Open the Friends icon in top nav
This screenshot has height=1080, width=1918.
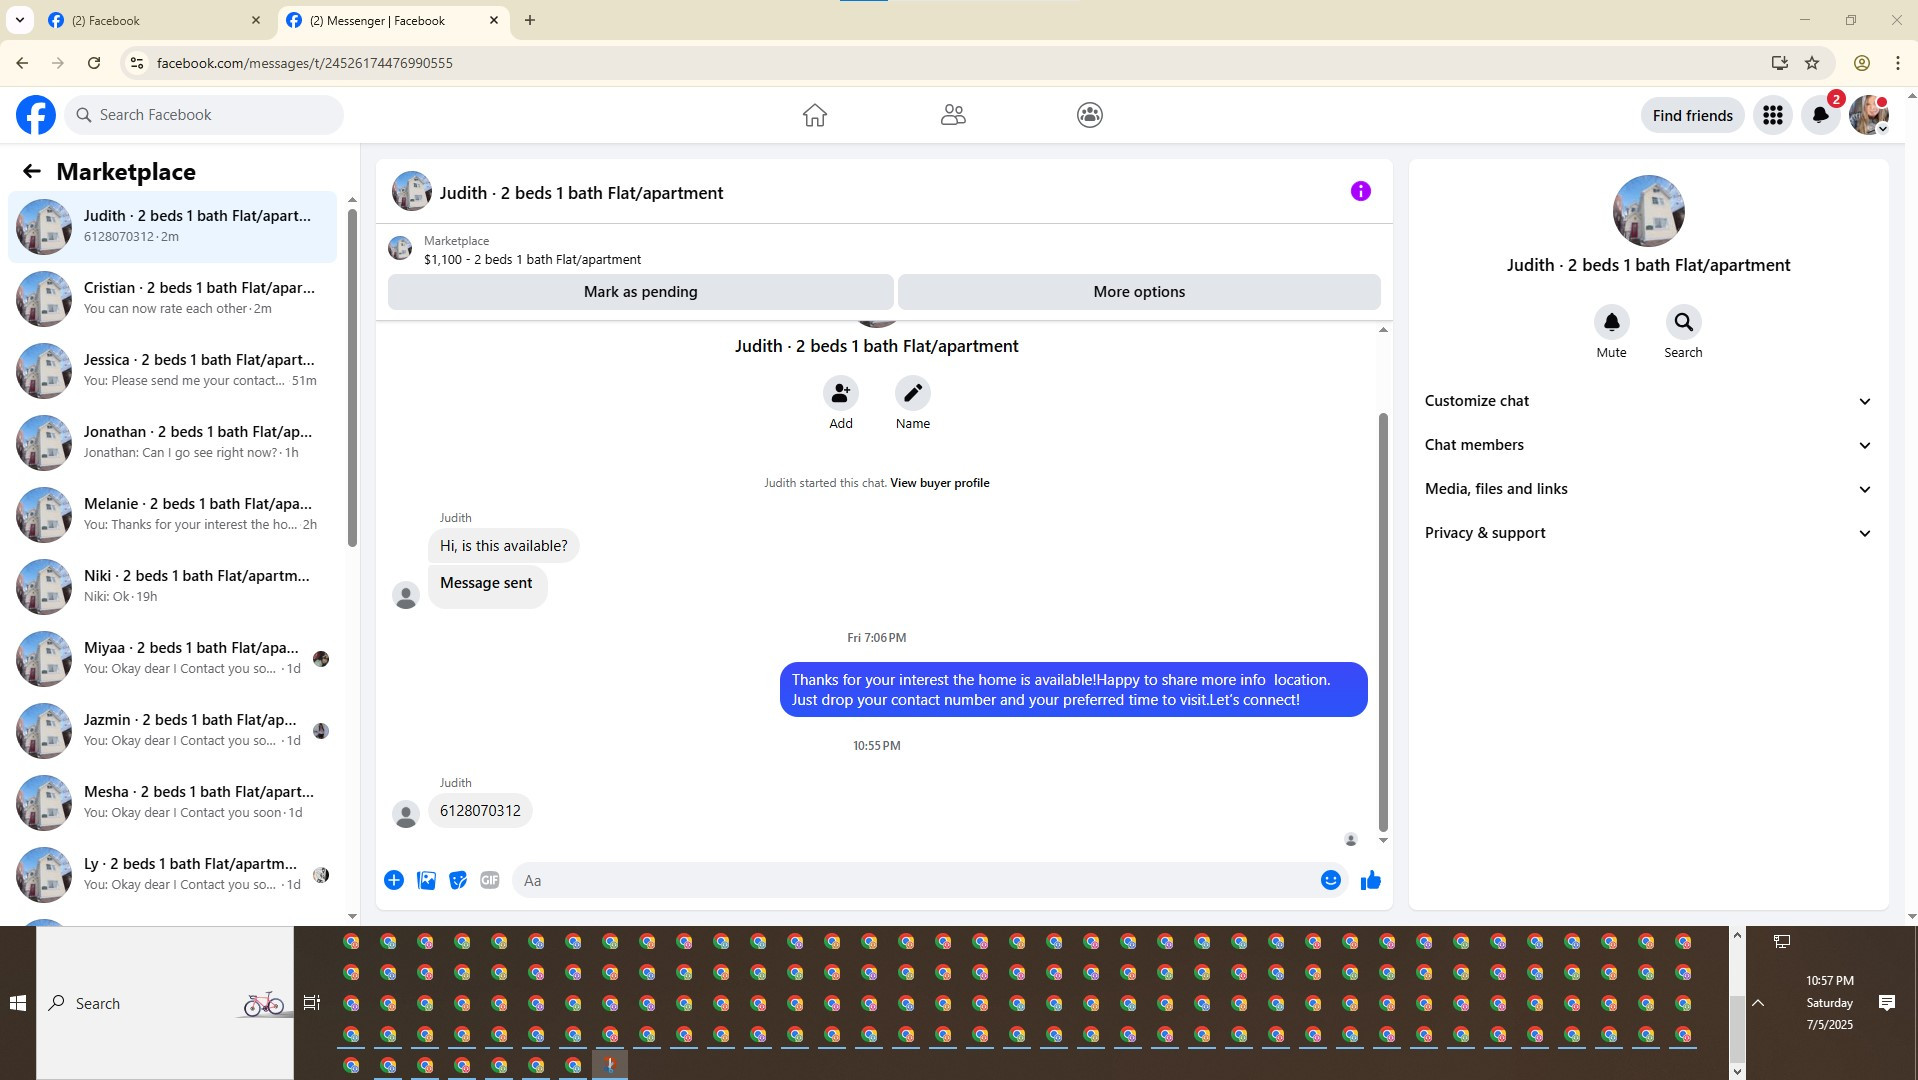point(953,115)
